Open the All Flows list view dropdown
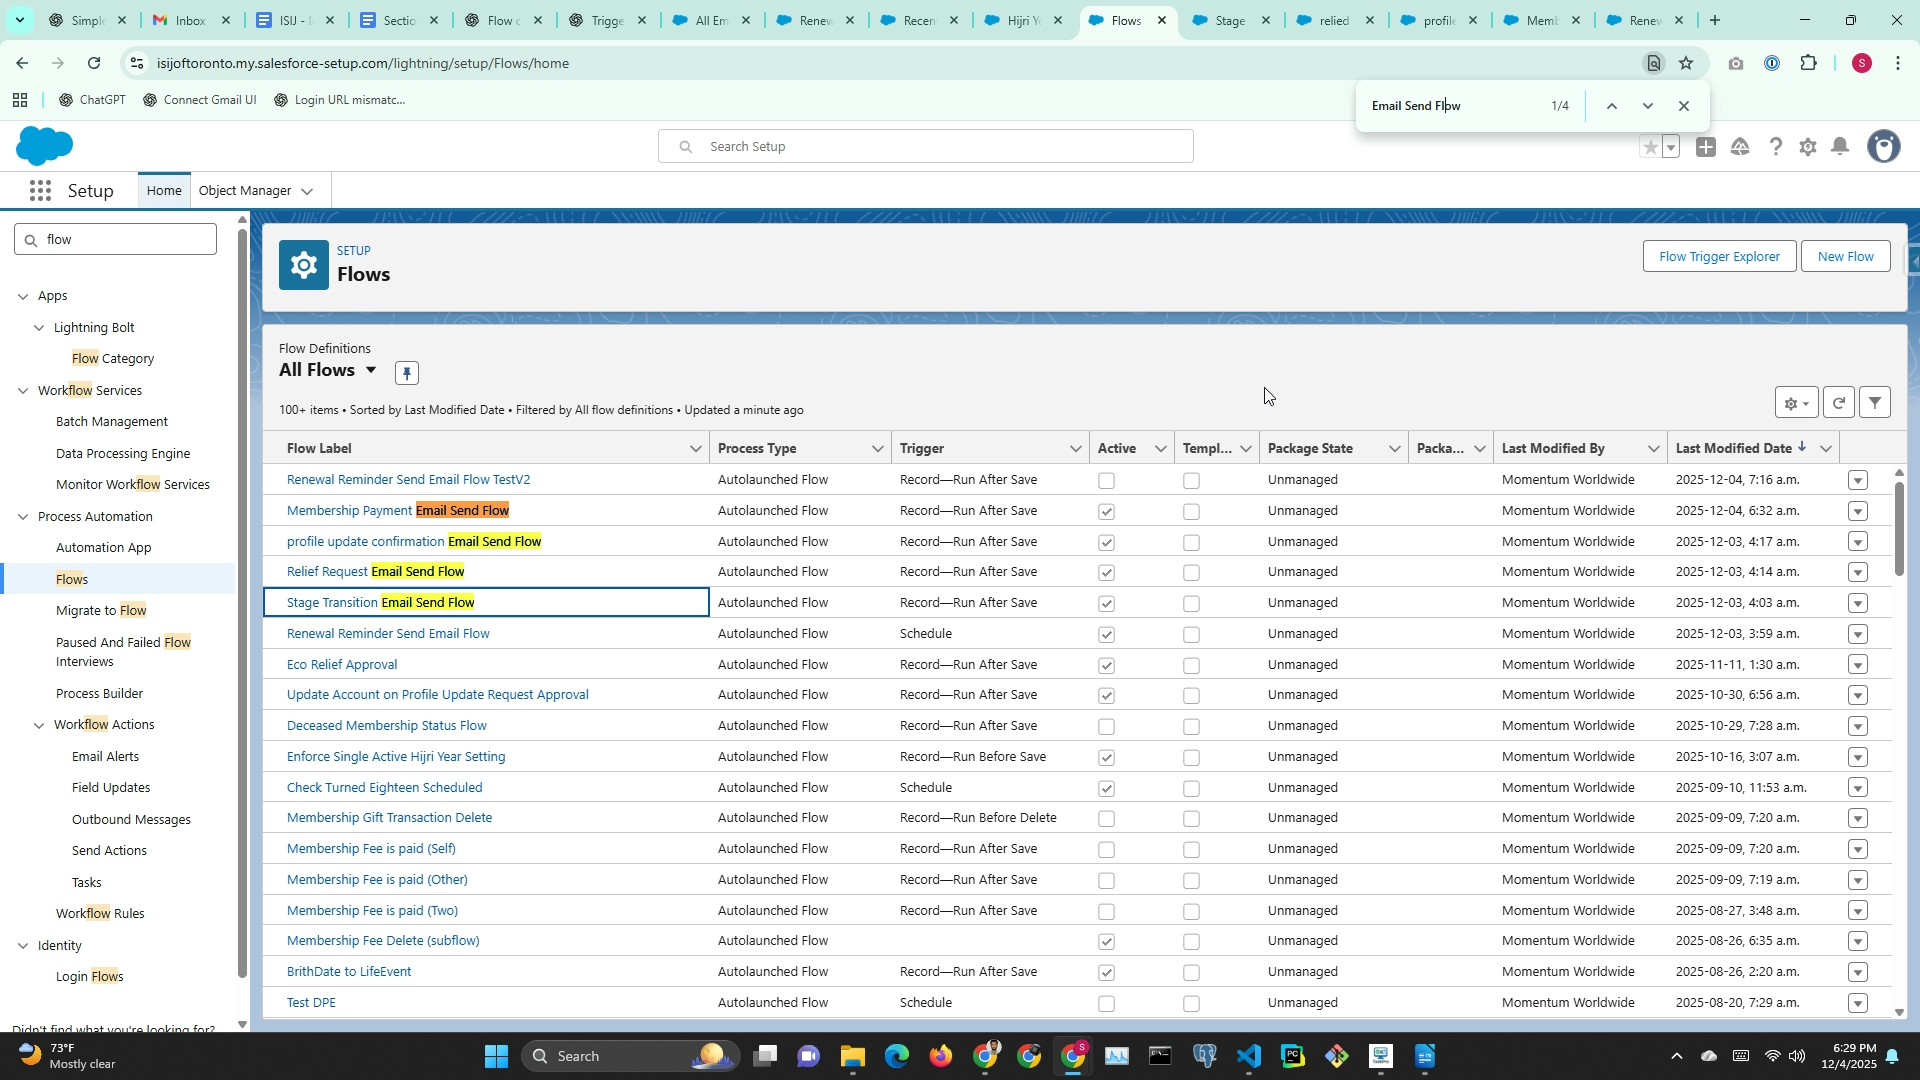The height and width of the screenshot is (1080, 1920). pos(371,370)
